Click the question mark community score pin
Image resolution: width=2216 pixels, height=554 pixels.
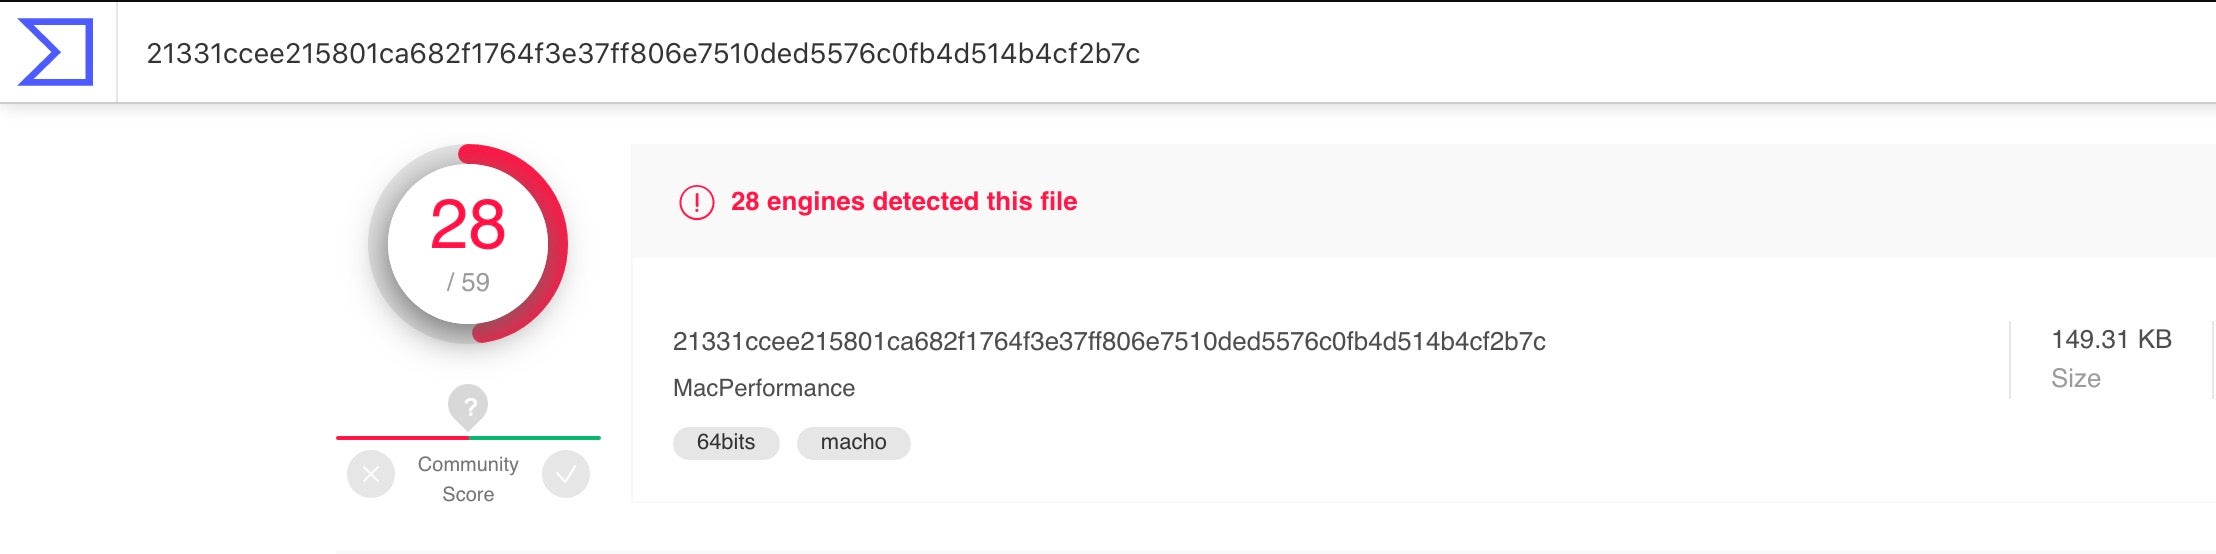(x=468, y=405)
